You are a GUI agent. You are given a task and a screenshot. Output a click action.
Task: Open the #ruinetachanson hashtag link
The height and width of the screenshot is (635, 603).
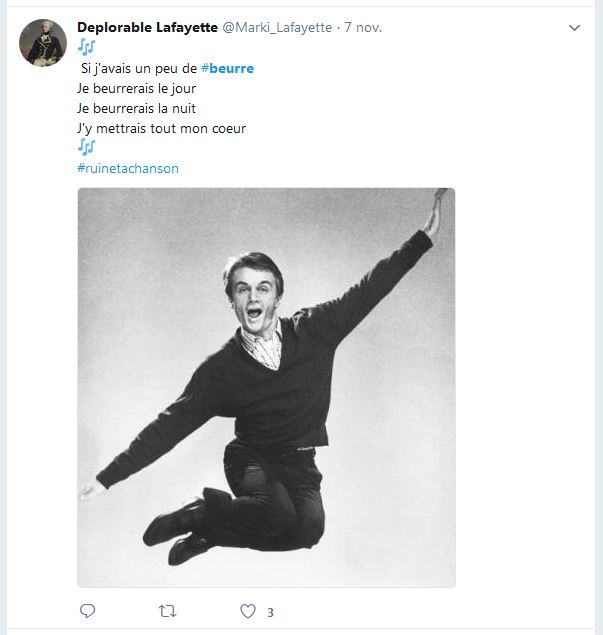coord(128,168)
